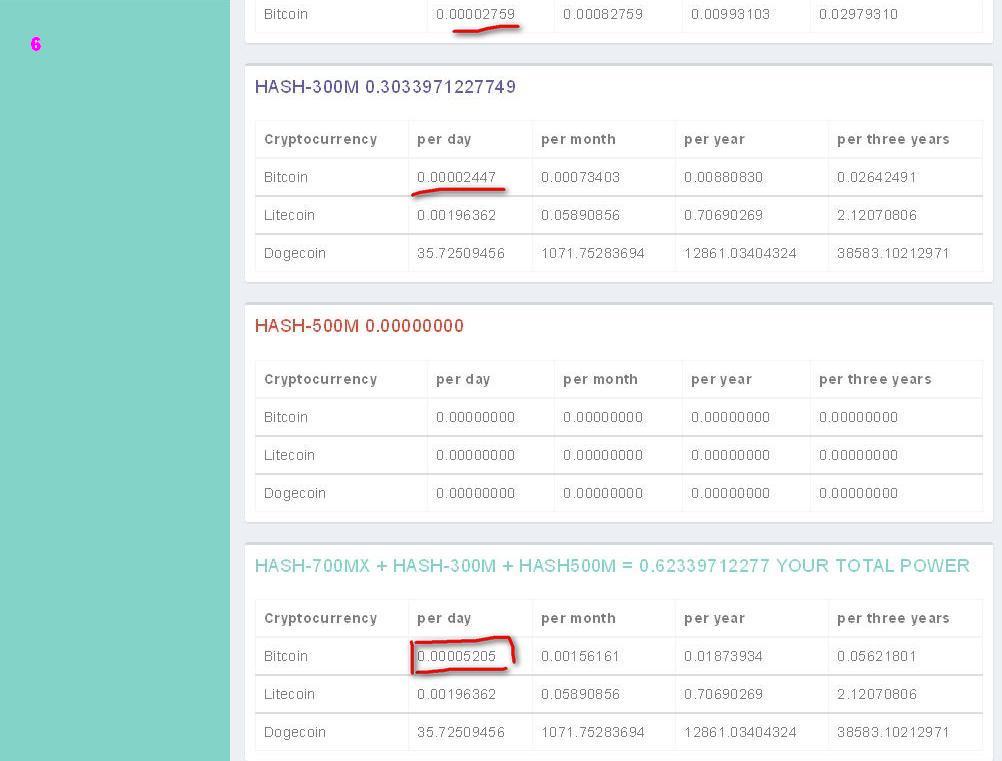Viewport: 1002px width, 761px height.
Task: Click 'per year' header in HASH-300M table
Action: coord(714,139)
